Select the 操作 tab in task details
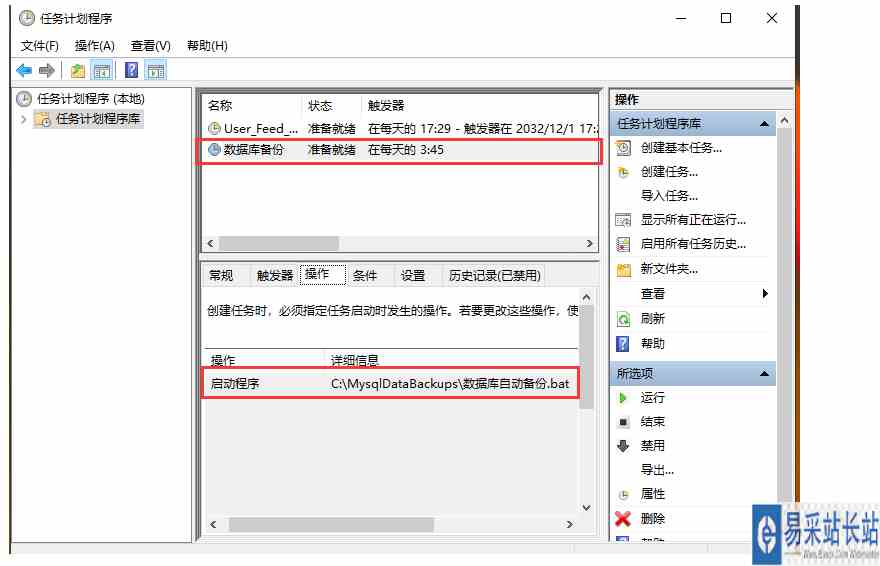This screenshot has width=880, height=566. click(323, 274)
